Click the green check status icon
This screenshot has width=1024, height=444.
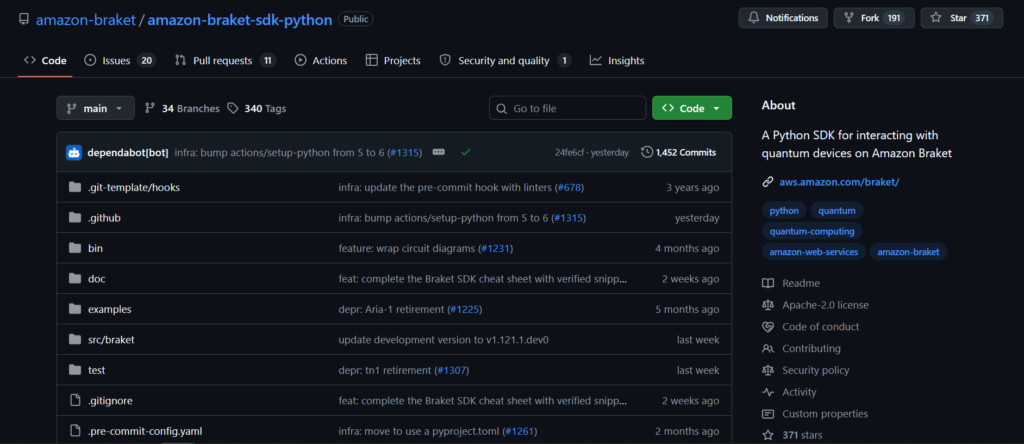click(x=466, y=152)
